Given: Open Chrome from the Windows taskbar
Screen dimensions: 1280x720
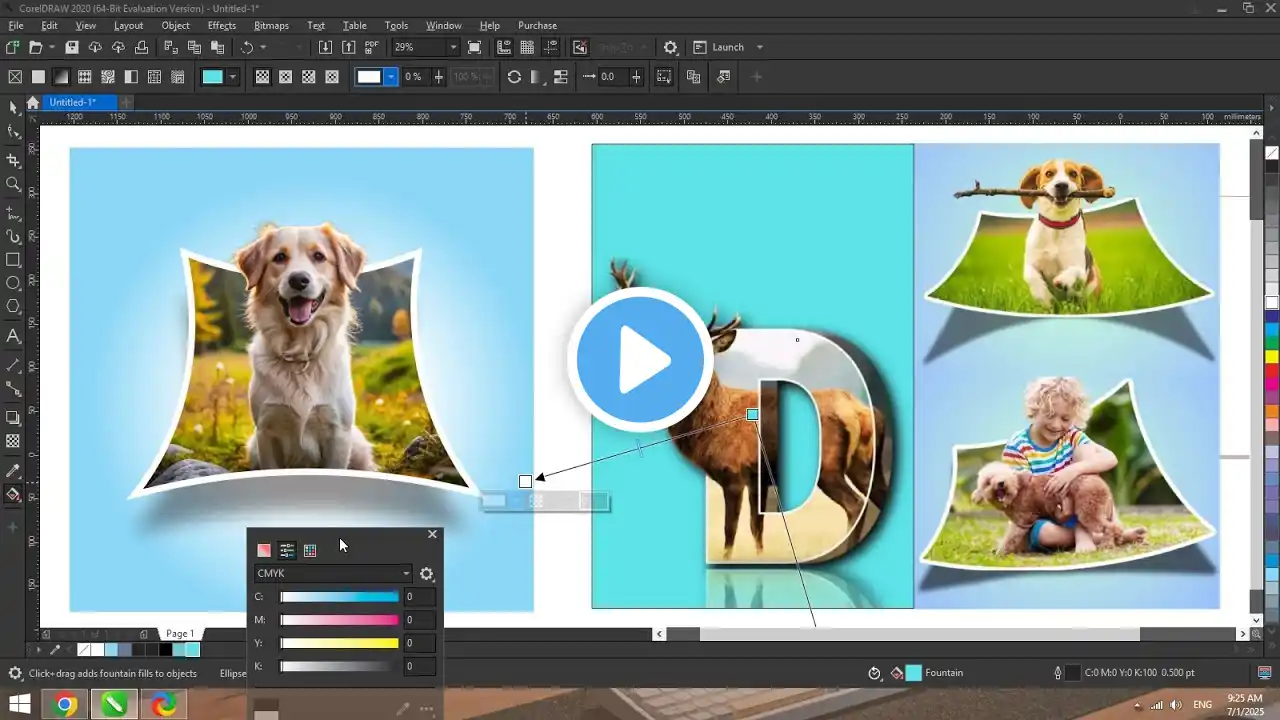Looking at the screenshot, I should [66, 705].
